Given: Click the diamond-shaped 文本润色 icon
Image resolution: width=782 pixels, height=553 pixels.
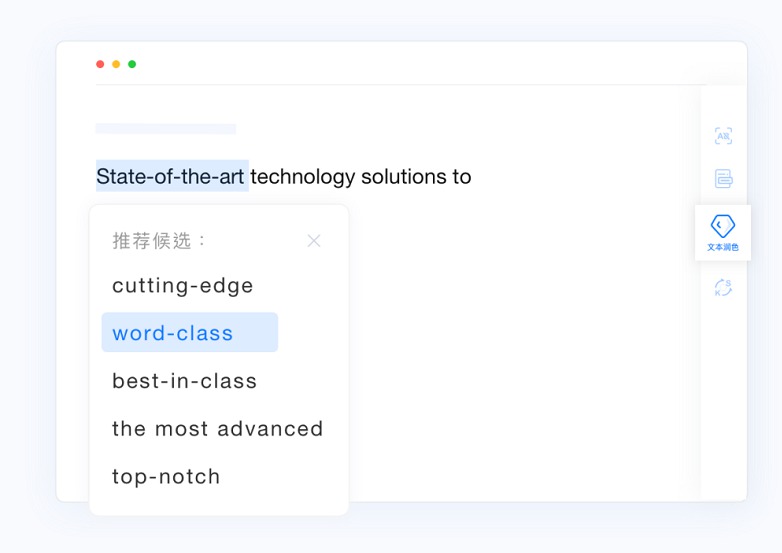Looking at the screenshot, I should [723, 226].
